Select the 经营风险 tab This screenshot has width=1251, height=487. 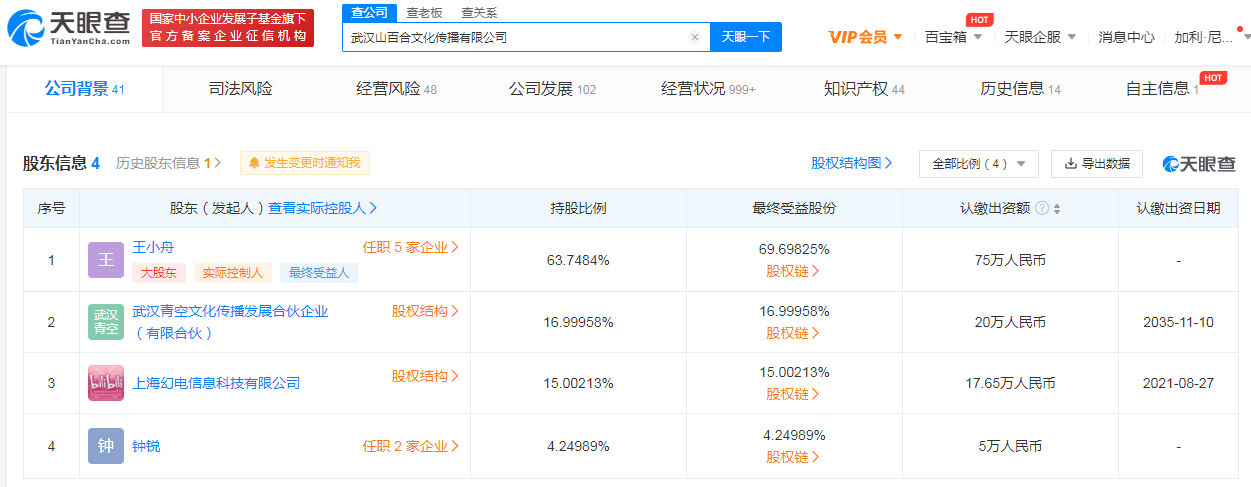tap(397, 89)
